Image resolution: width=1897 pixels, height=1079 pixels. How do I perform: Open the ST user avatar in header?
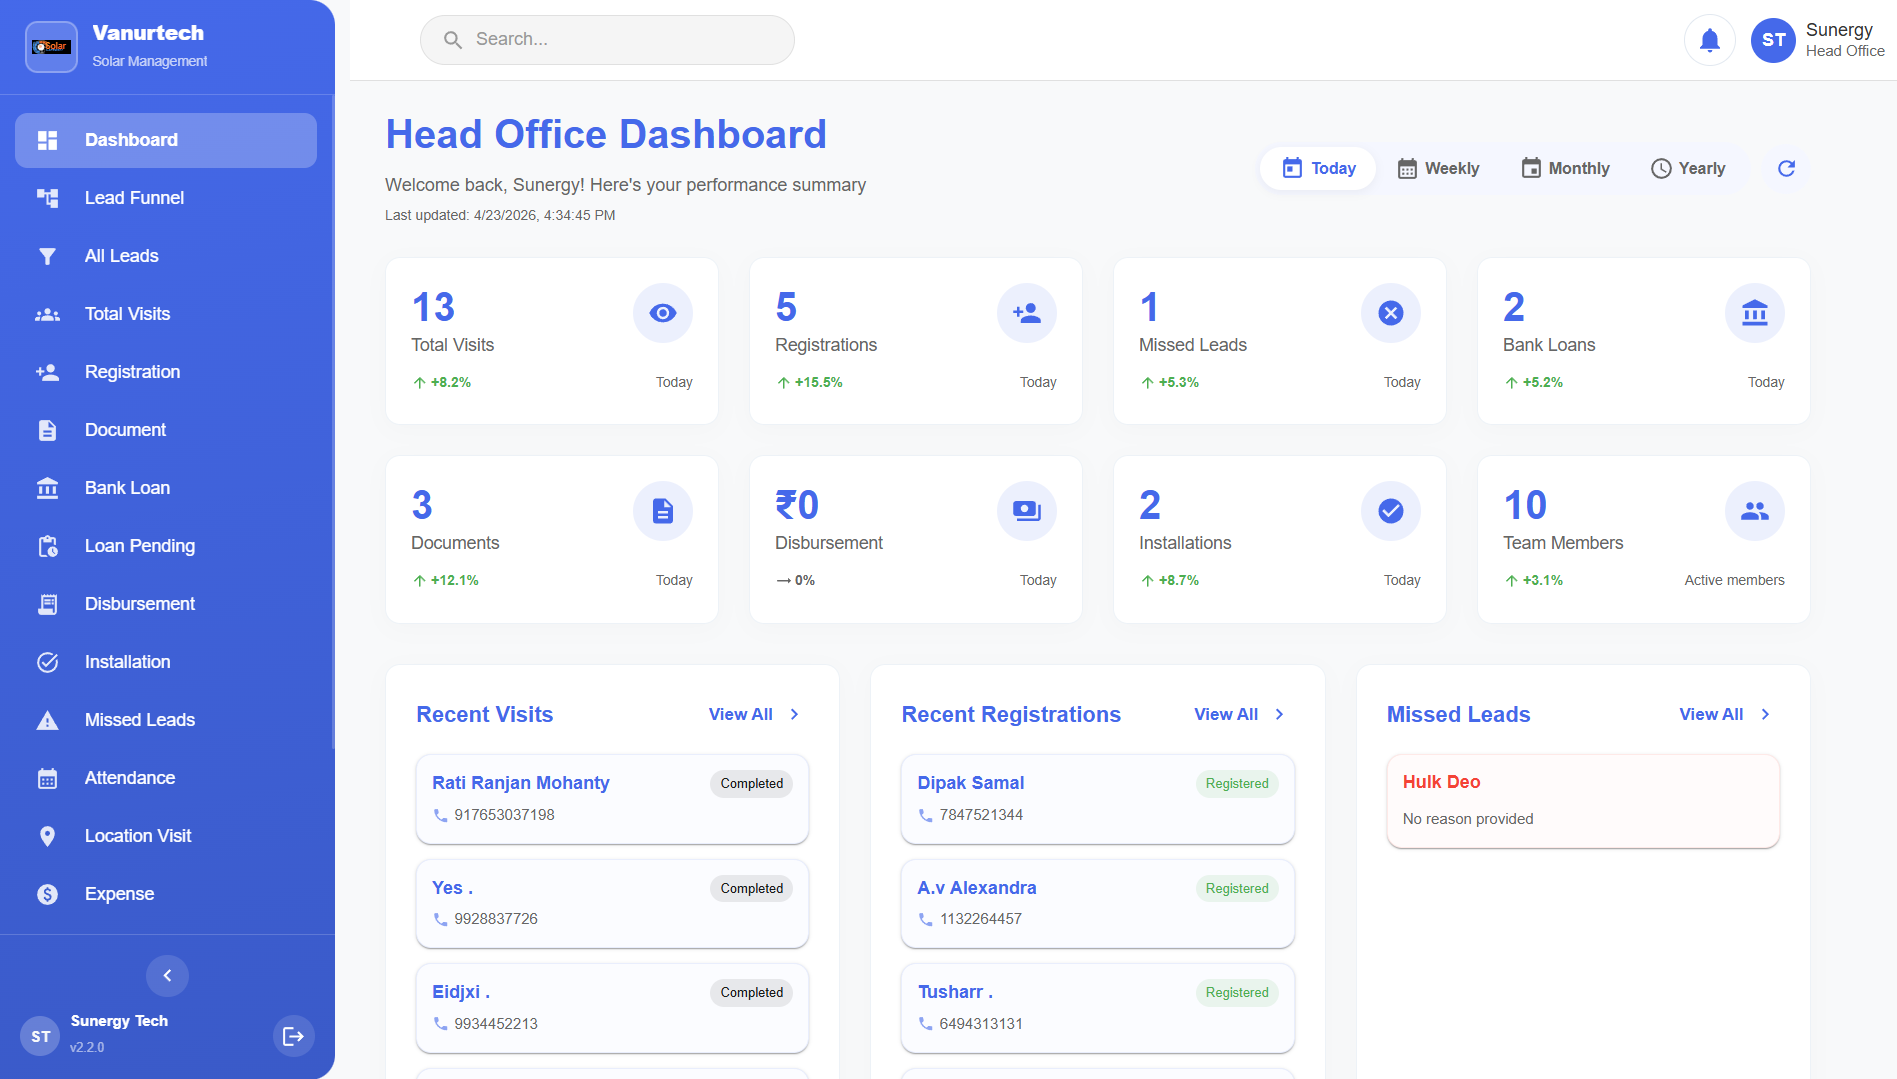tap(1773, 40)
